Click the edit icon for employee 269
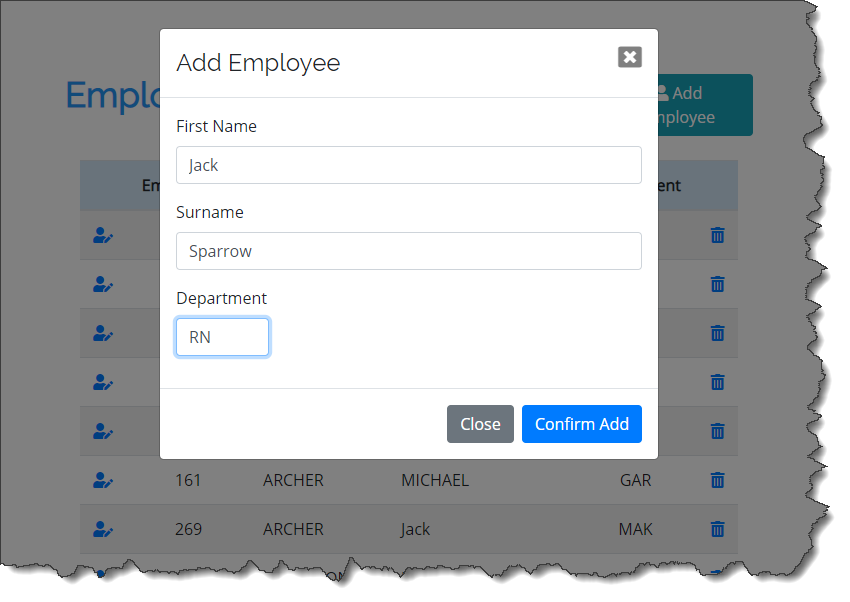 click(x=103, y=529)
